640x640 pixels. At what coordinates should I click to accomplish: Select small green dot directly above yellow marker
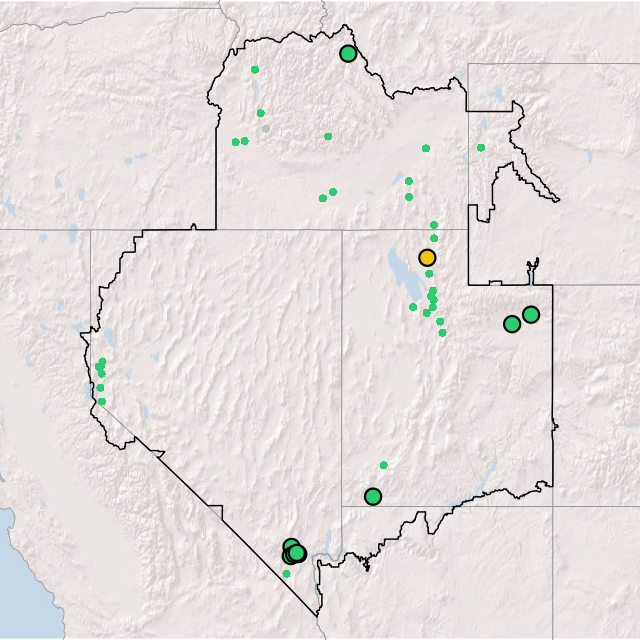click(x=434, y=238)
